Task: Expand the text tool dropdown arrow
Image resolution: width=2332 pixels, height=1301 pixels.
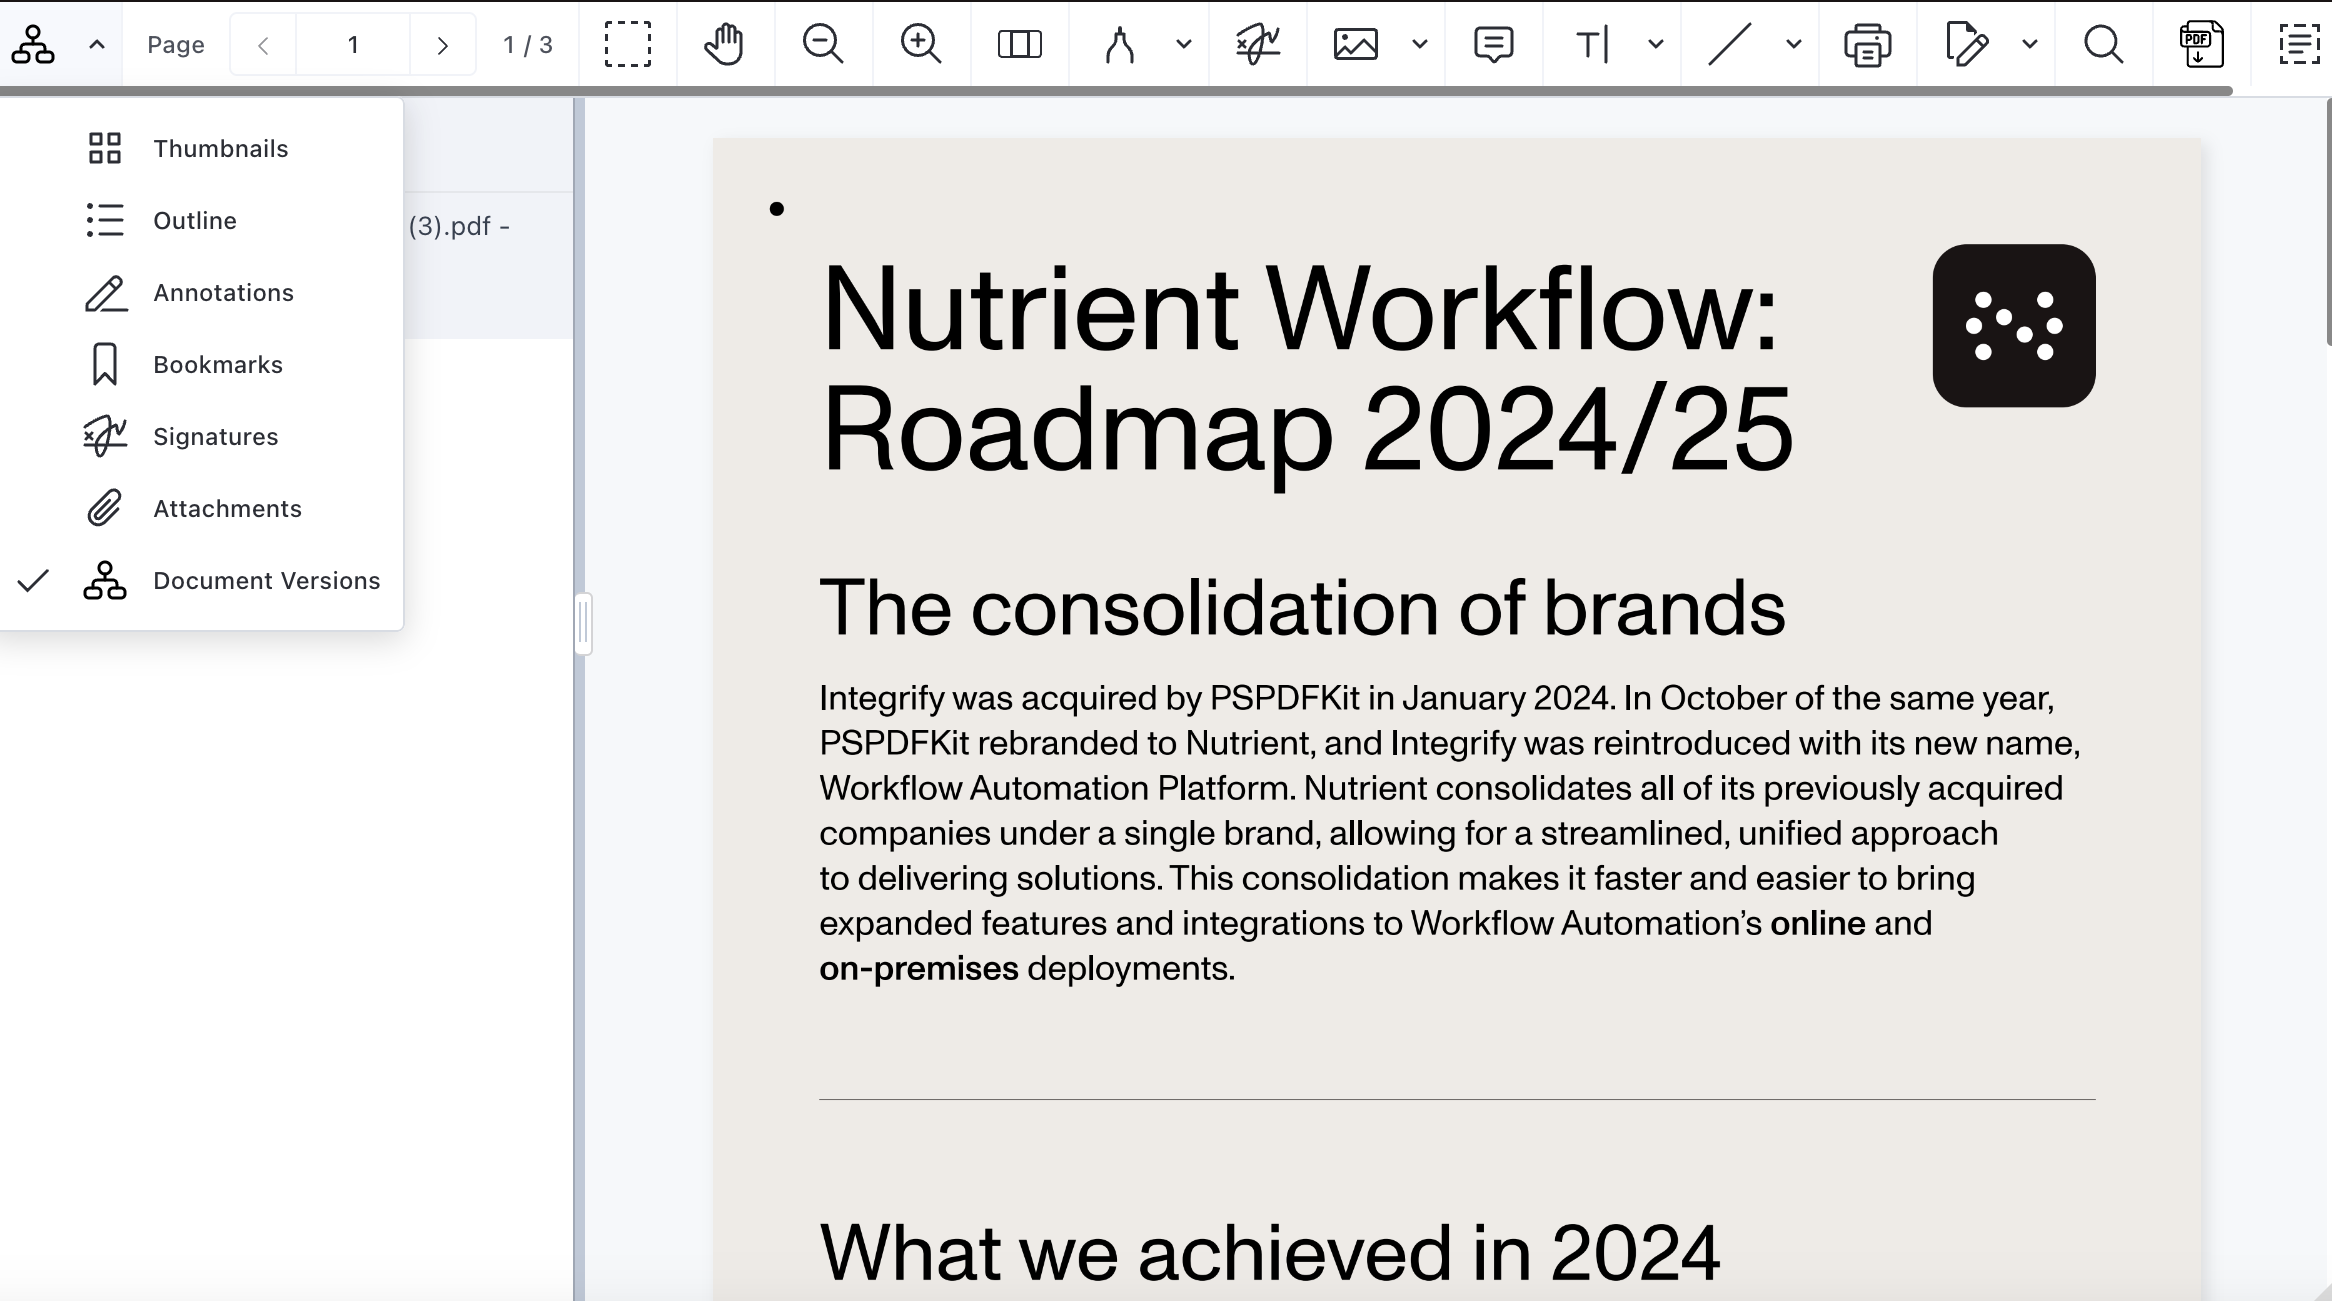Action: click(x=1656, y=45)
